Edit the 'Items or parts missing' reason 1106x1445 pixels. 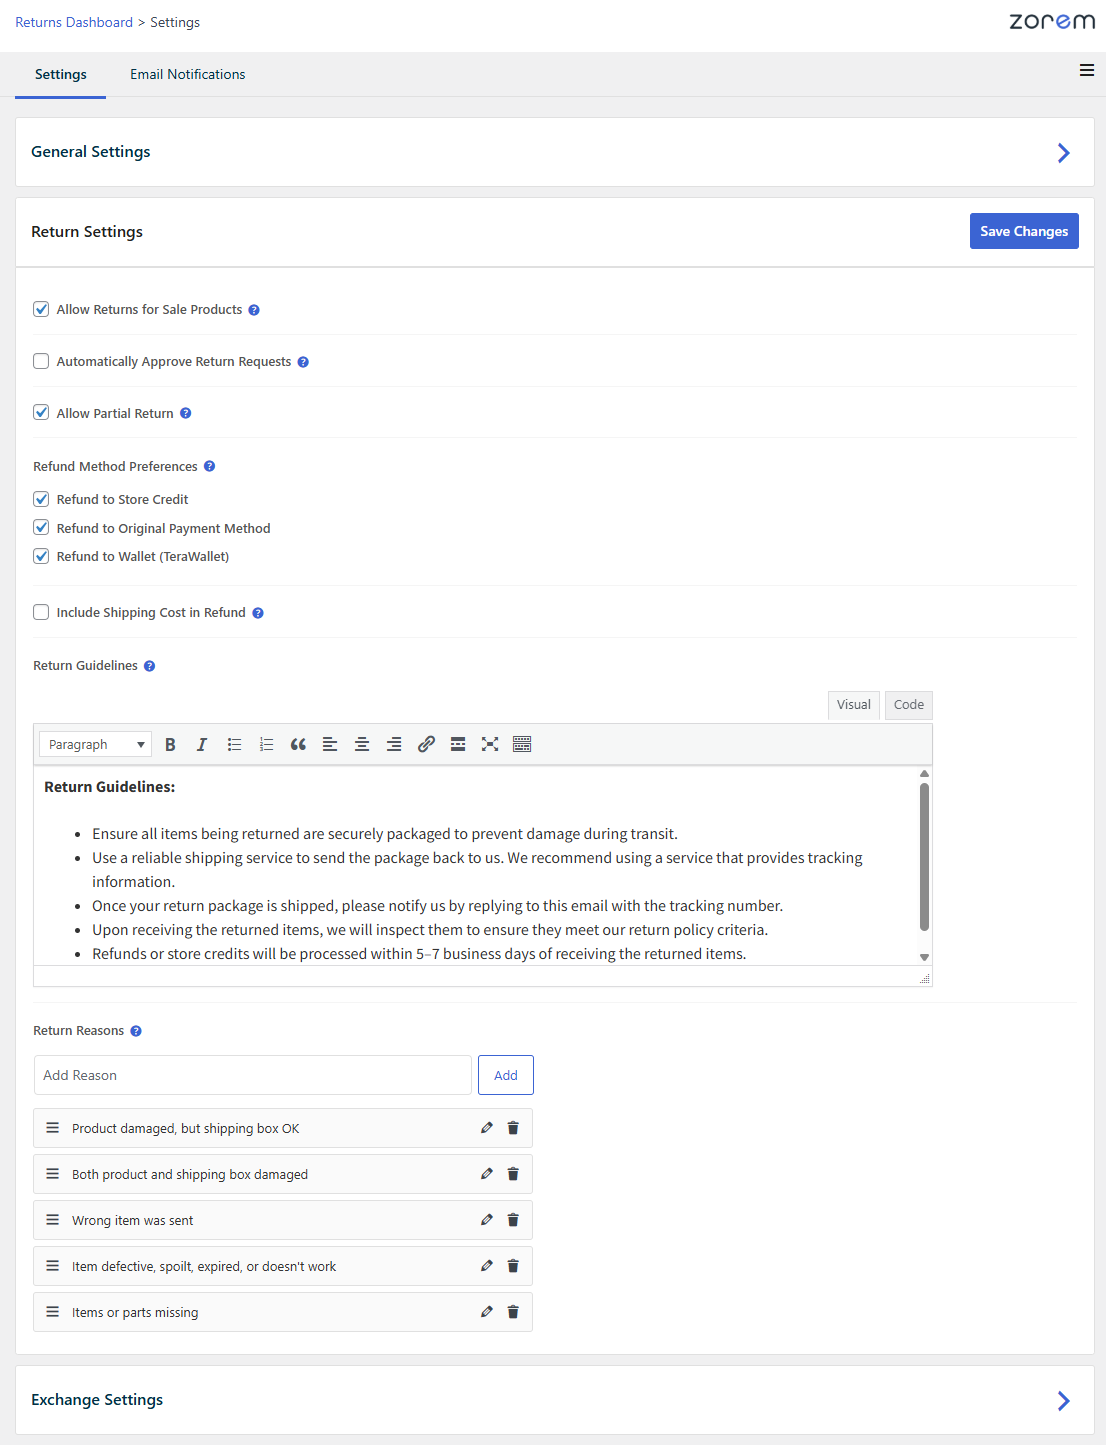point(487,1312)
